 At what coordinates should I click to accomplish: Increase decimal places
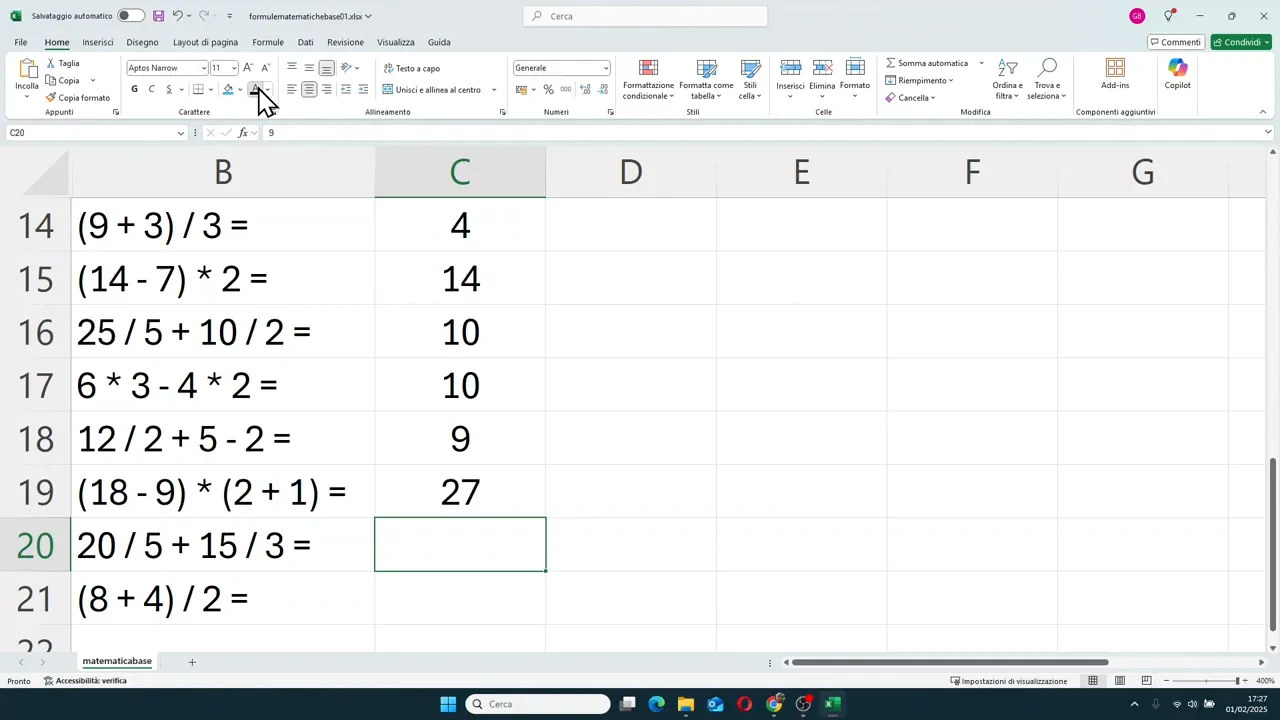585,90
